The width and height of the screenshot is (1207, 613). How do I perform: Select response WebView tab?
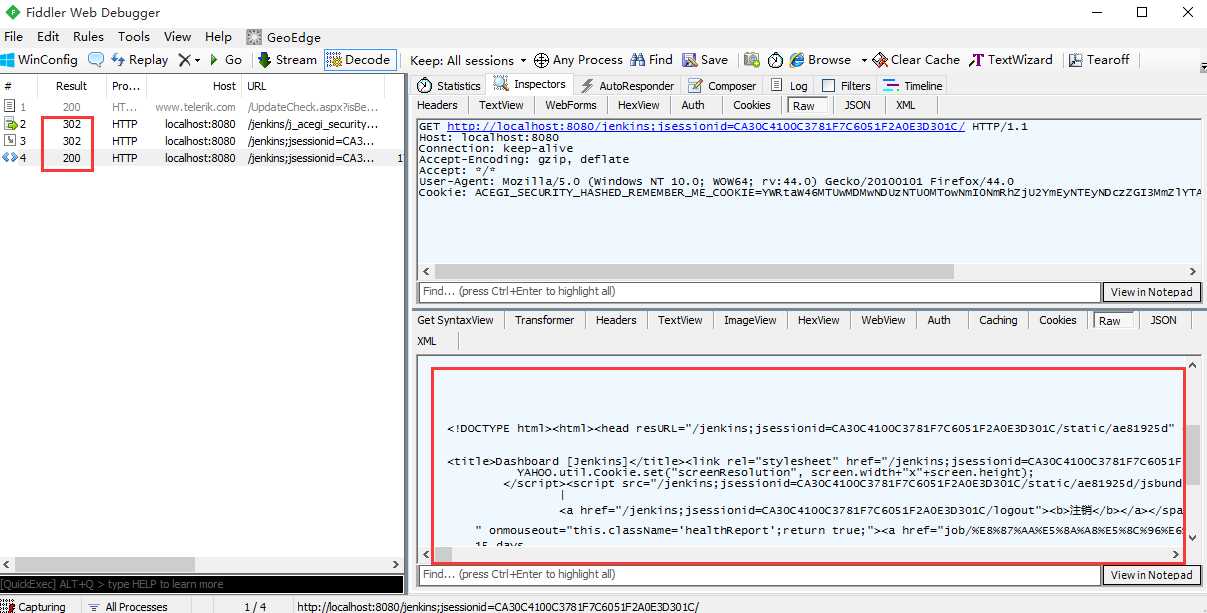pyautogui.click(x=883, y=320)
